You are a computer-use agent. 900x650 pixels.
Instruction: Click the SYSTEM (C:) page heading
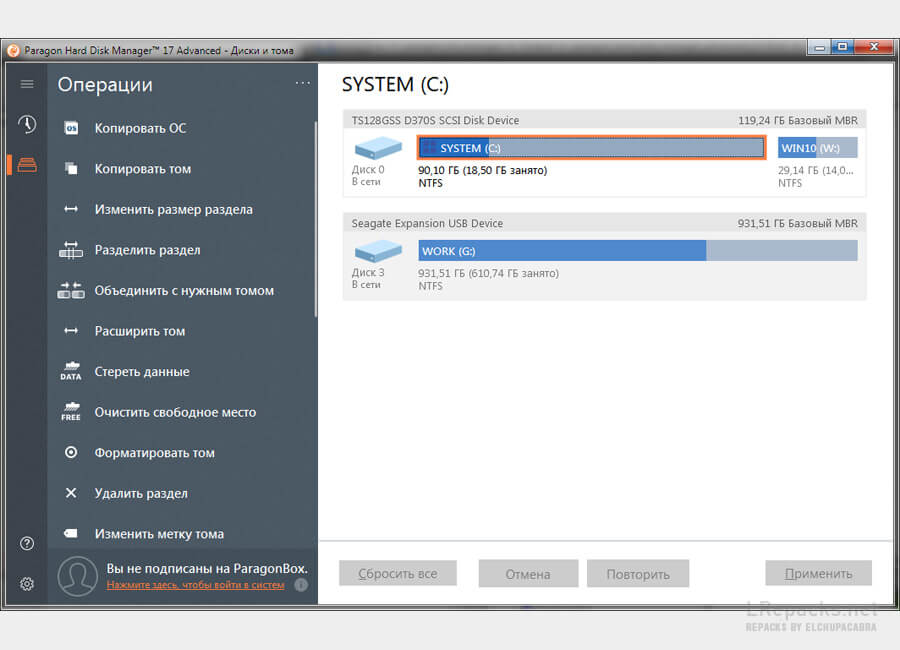click(x=395, y=84)
